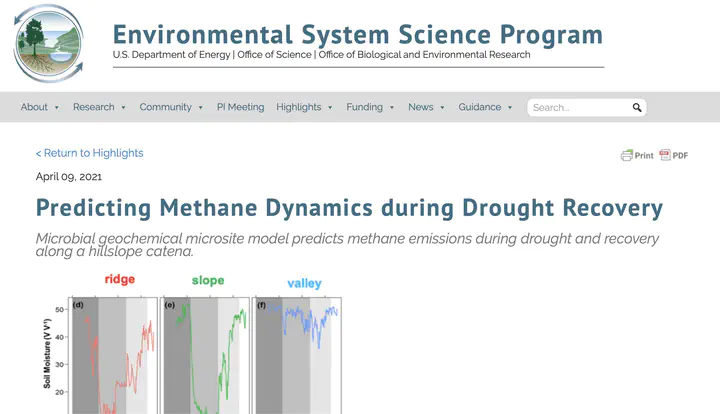Expand the Highlights dropdown arrow
This screenshot has width=720, height=414.
coord(330,107)
